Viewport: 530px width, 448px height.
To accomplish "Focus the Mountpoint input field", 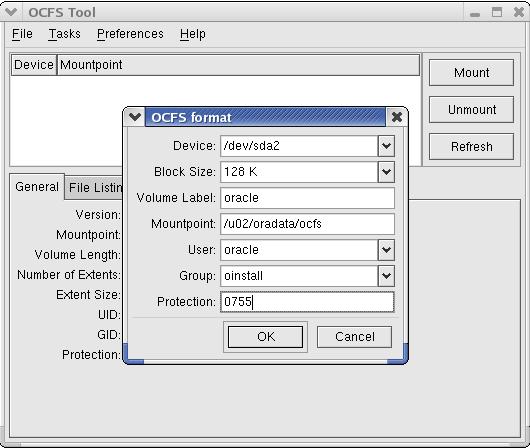I will (x=307, y=224).
